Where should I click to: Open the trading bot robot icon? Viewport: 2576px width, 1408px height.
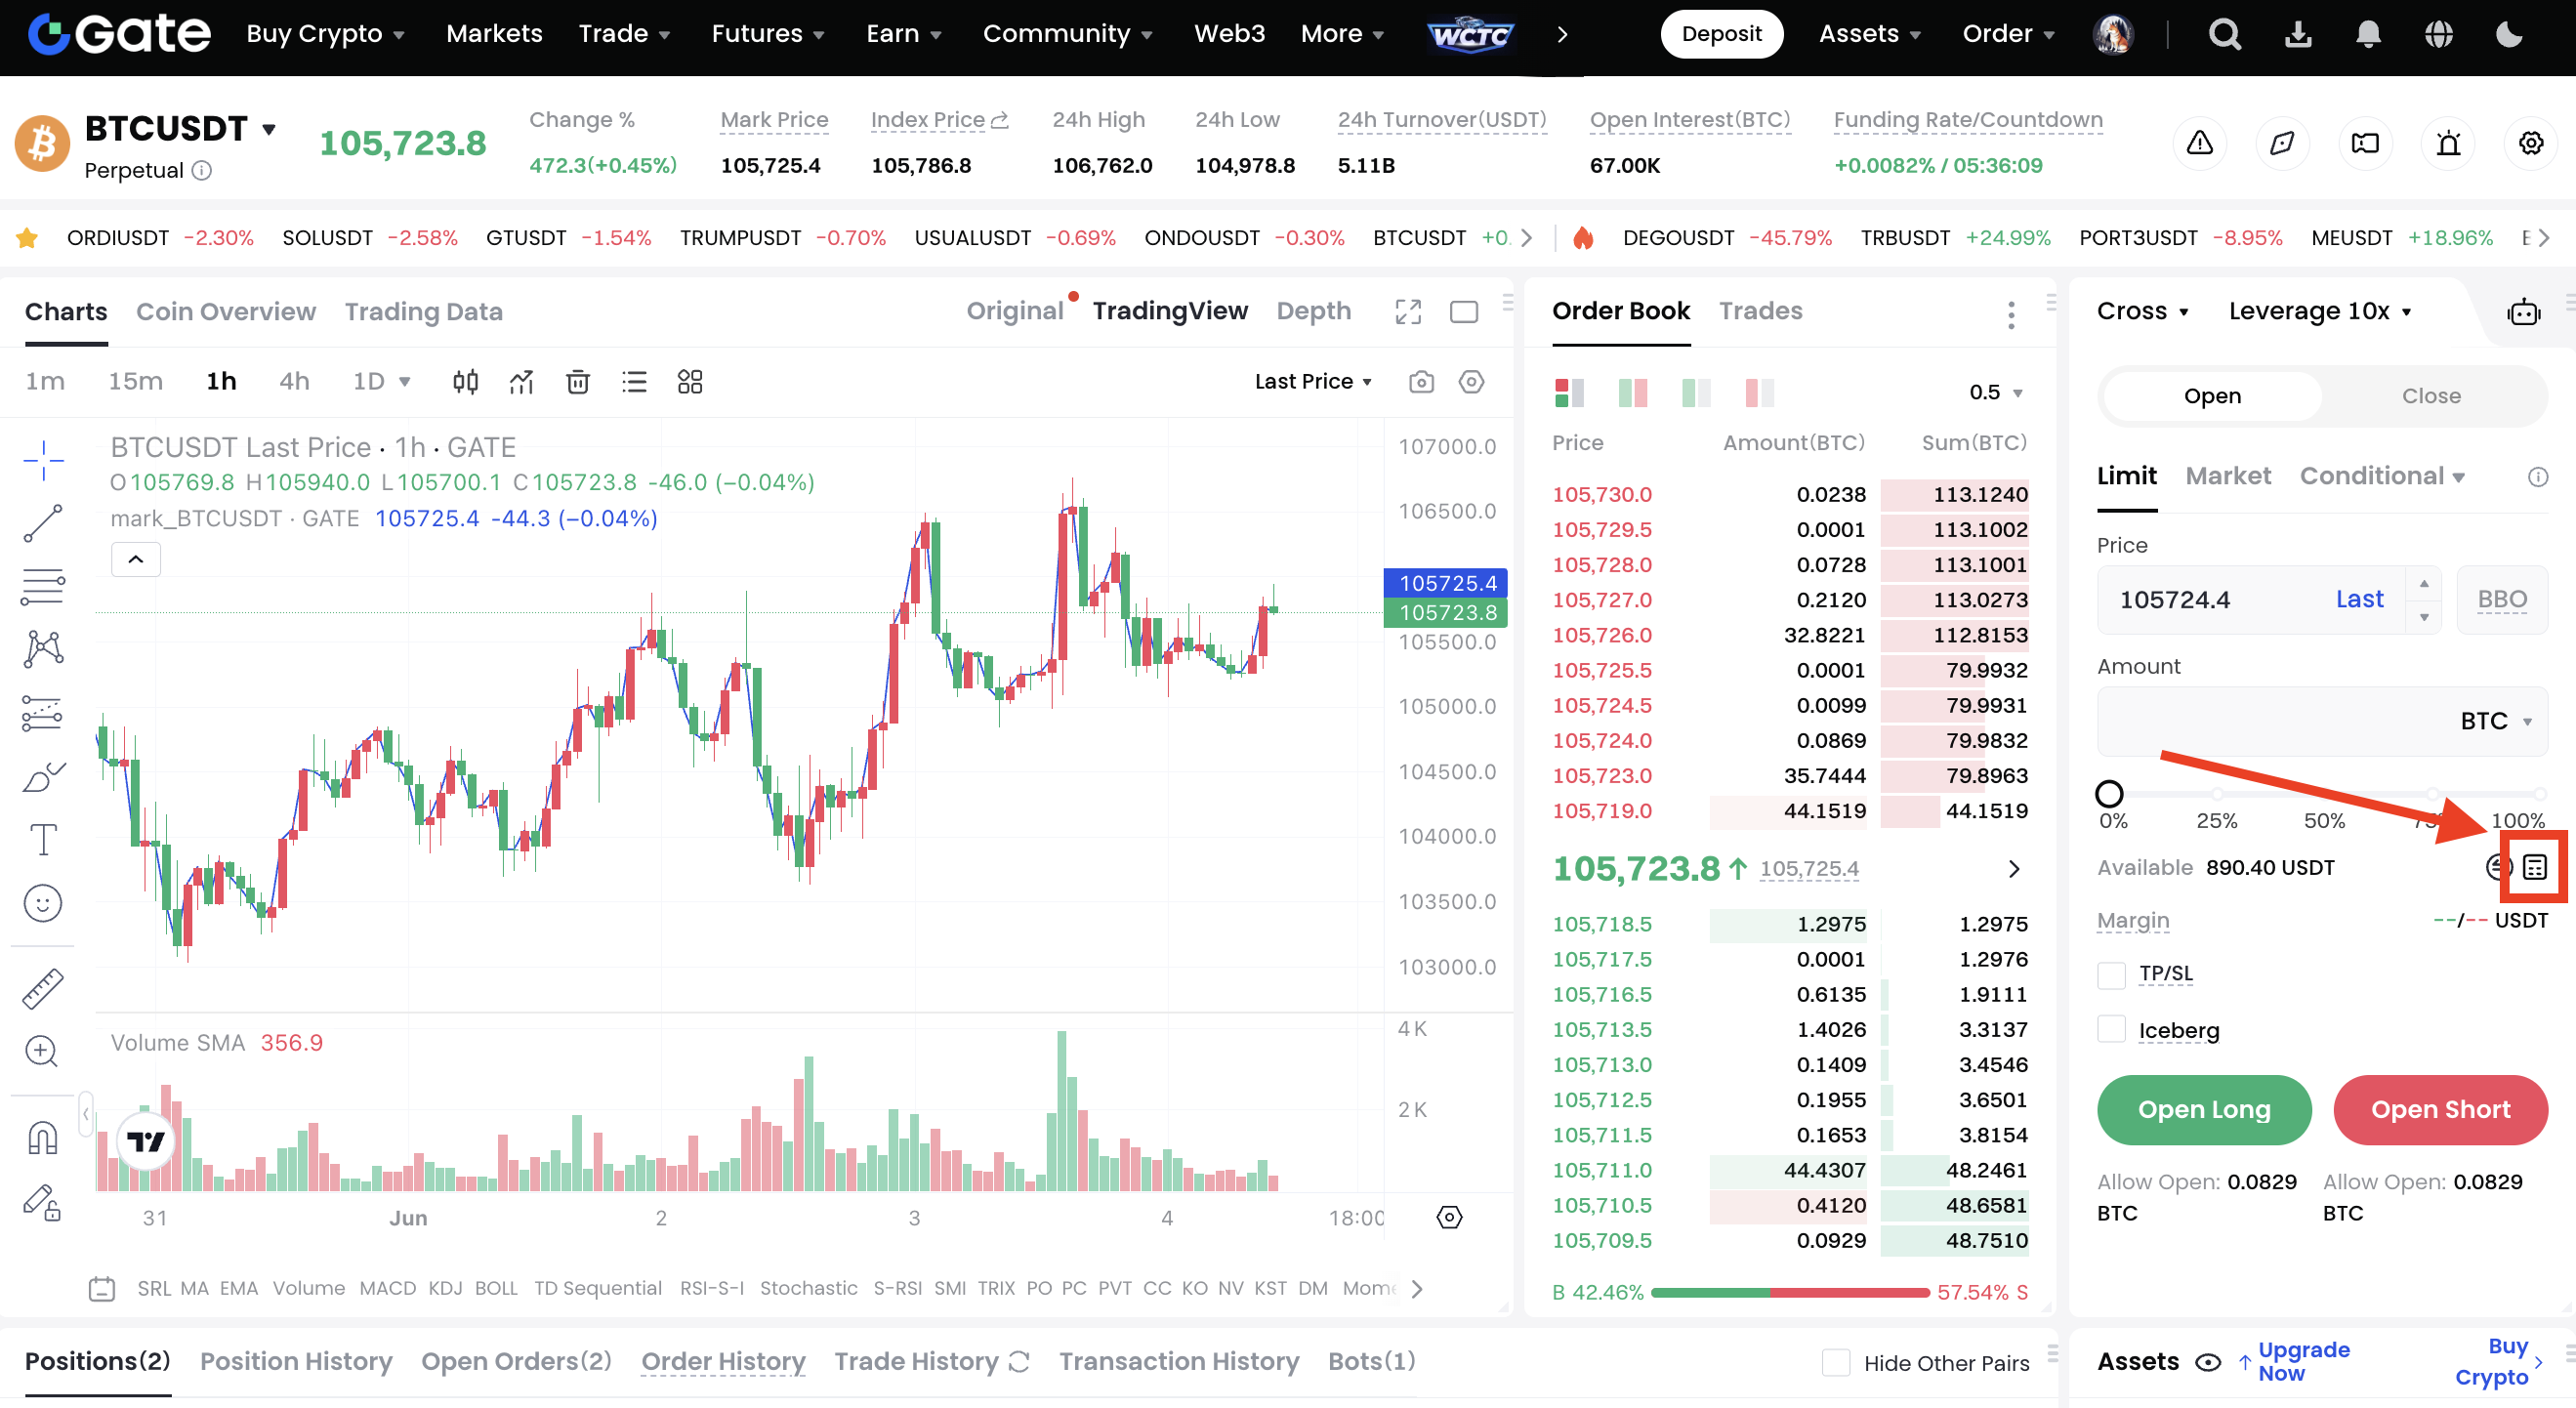(2523, 313)
